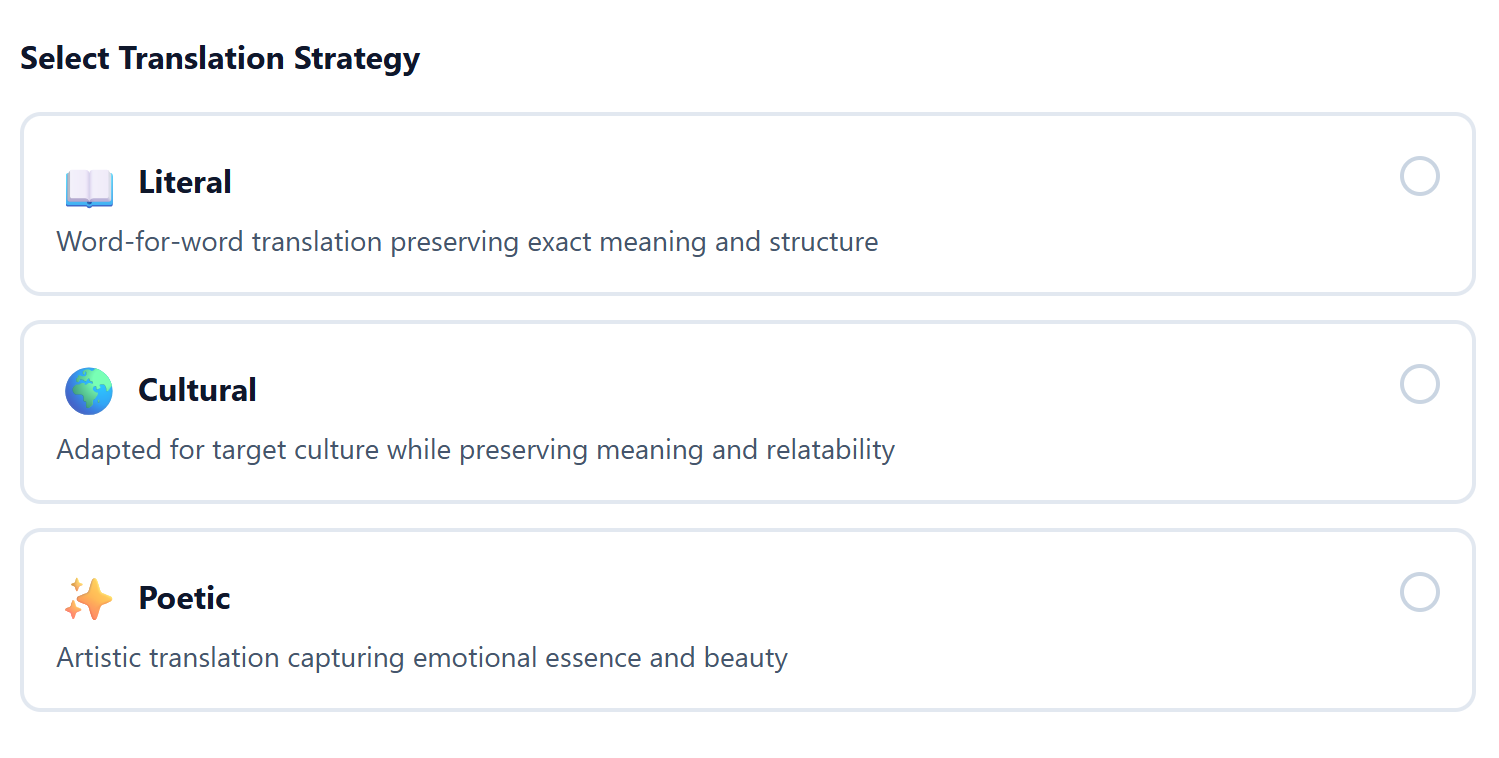Click the bold Cultural title text
1499x758 pixels.
click(197, 390)
